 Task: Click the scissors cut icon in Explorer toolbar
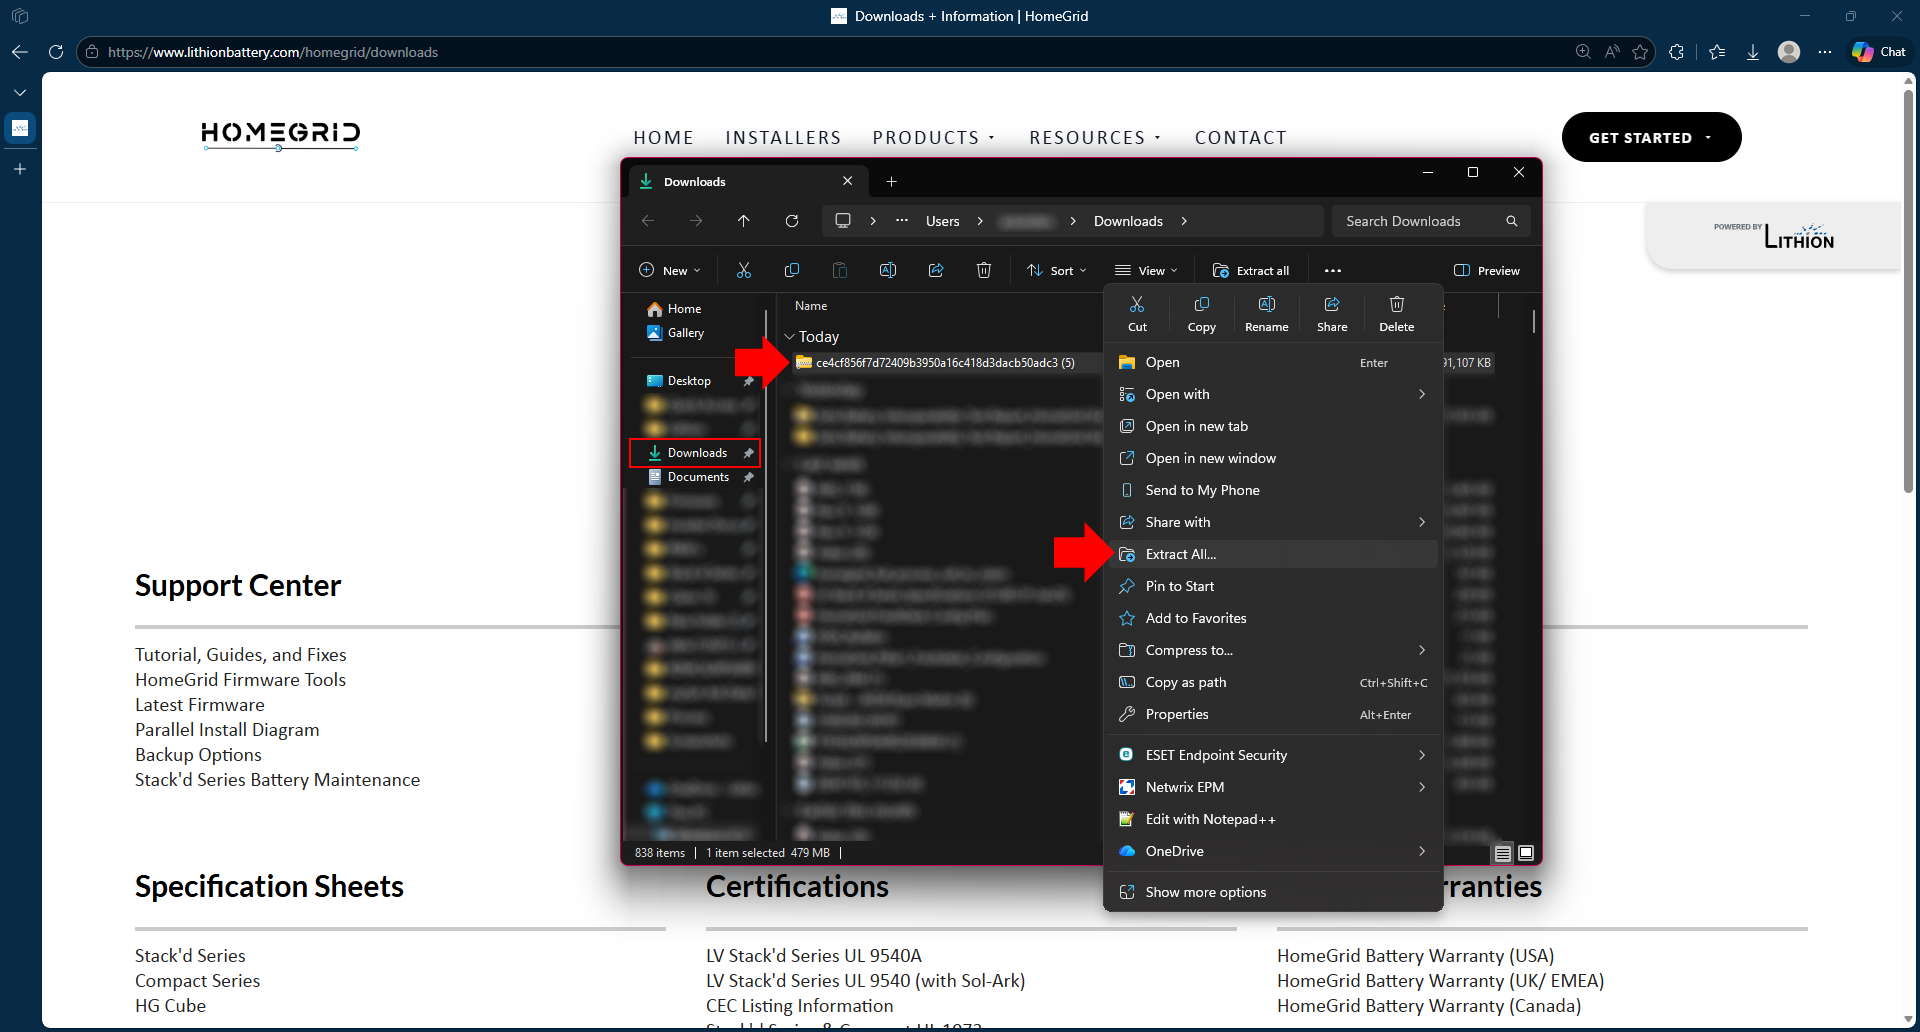(744, 270)
